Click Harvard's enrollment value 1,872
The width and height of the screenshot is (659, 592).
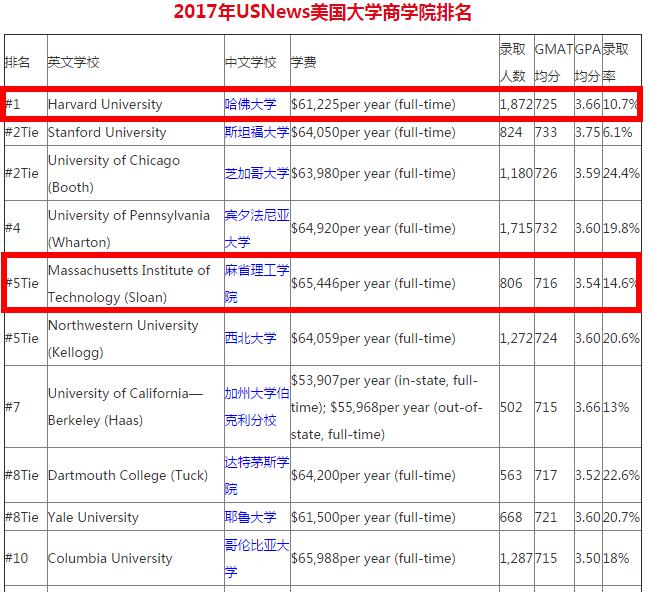point(517,104)
